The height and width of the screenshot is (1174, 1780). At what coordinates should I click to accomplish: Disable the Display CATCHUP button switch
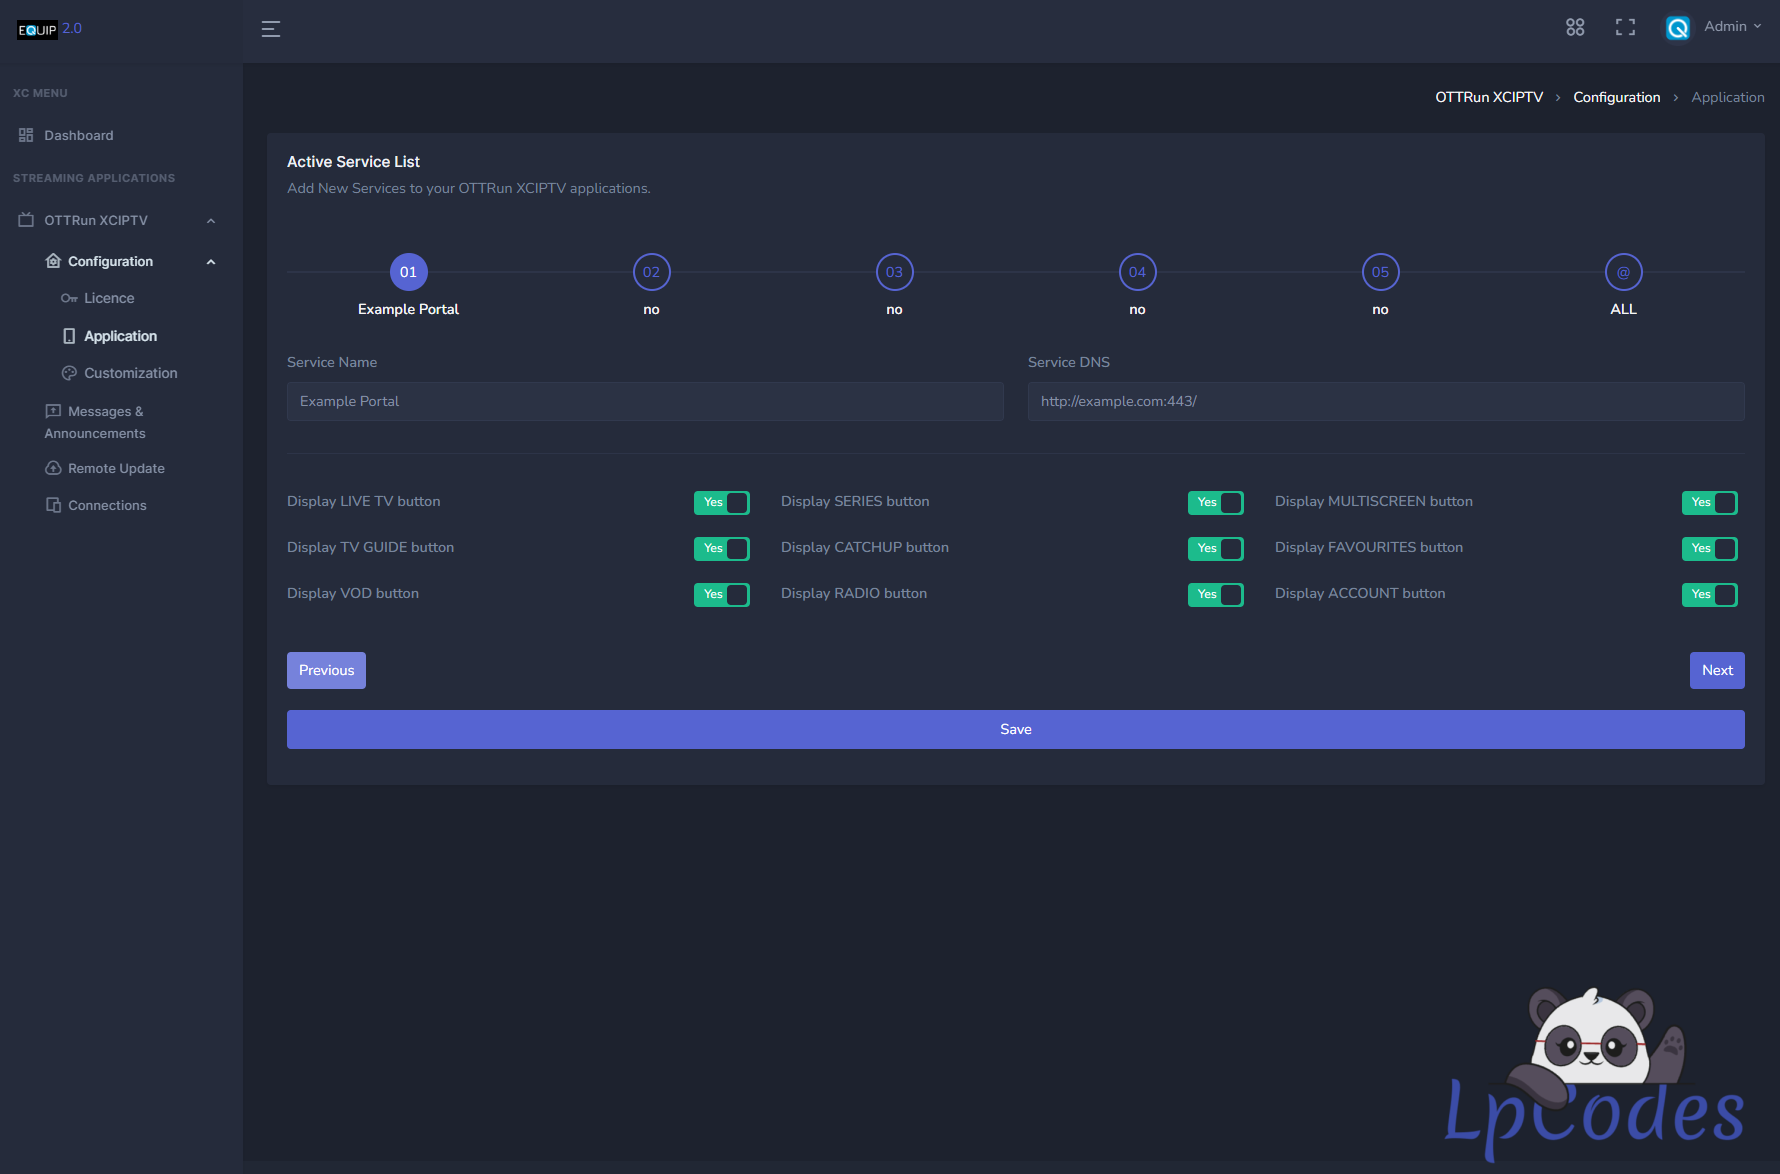point(1215,549)
